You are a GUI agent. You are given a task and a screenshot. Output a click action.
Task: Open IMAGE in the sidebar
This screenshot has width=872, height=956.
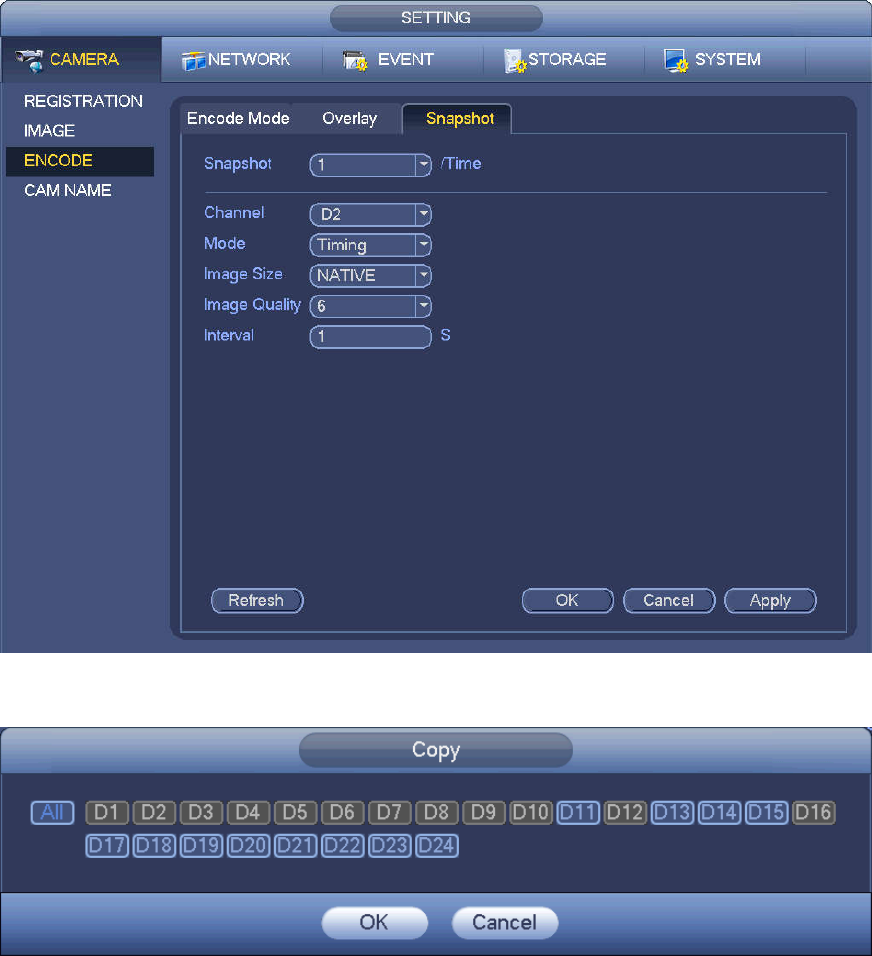[49, 130]
